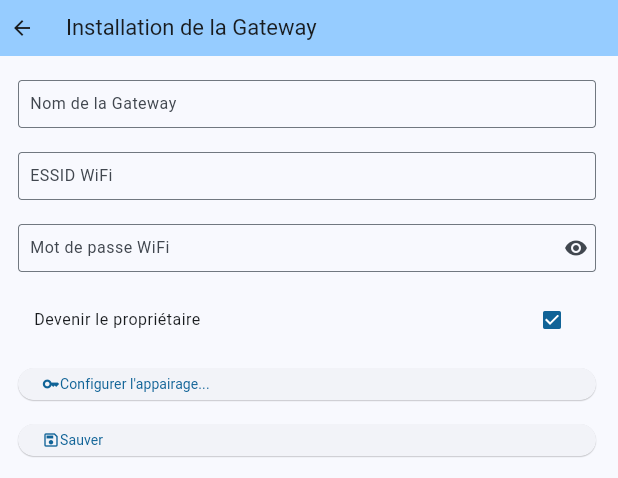Image resolution: width=618 pixels, height=478 pixels.
Task: Focus the Nom de la Gateway field
Action: tap(306, 104)
